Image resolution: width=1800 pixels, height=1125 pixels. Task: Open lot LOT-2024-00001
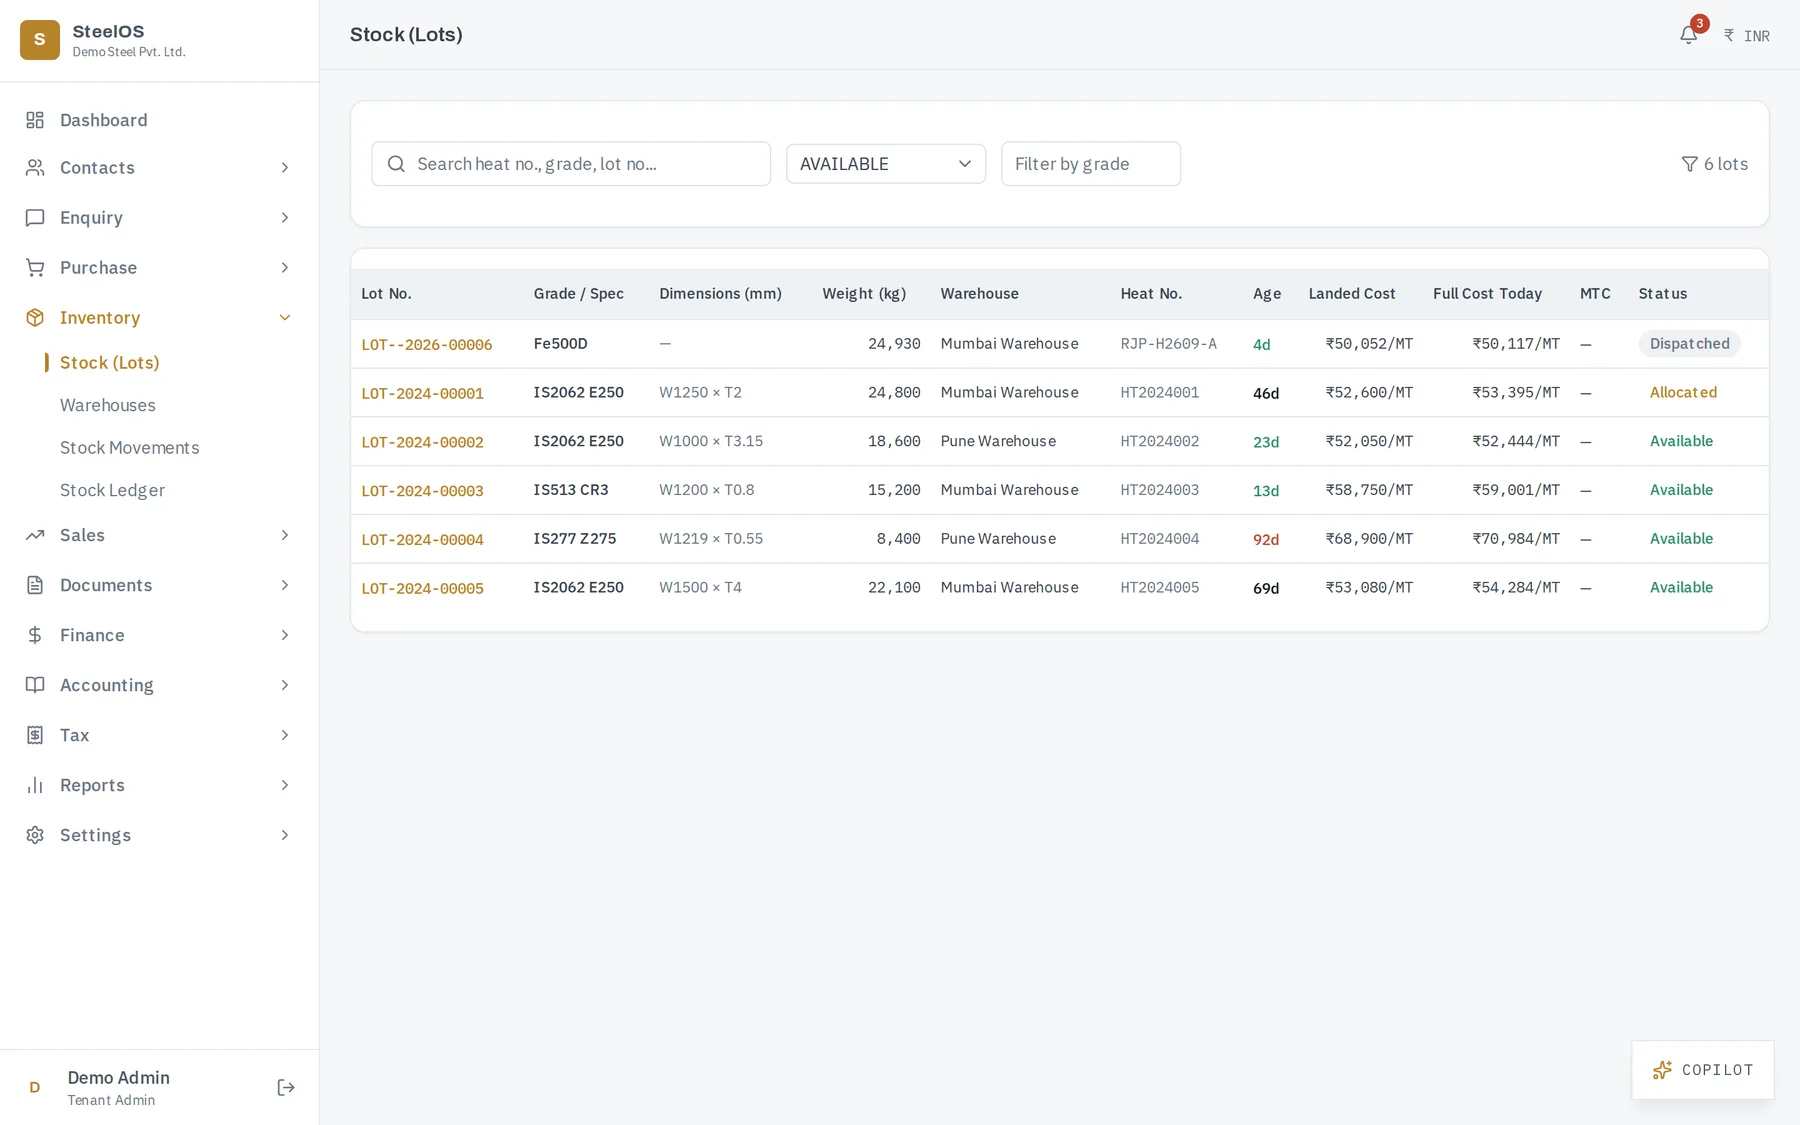(422, 393)
